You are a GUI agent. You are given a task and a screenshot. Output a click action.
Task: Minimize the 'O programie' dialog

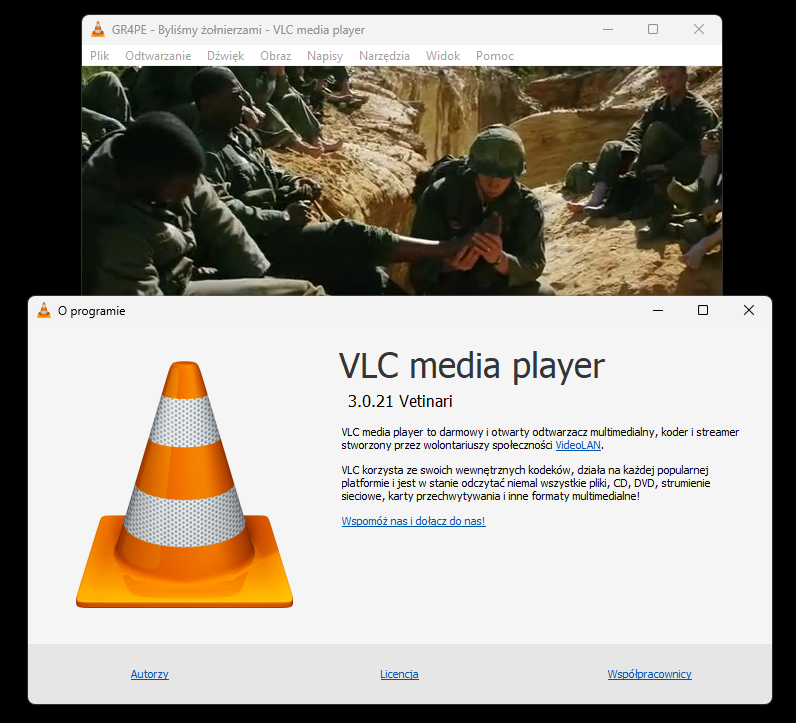pos(658,310)
